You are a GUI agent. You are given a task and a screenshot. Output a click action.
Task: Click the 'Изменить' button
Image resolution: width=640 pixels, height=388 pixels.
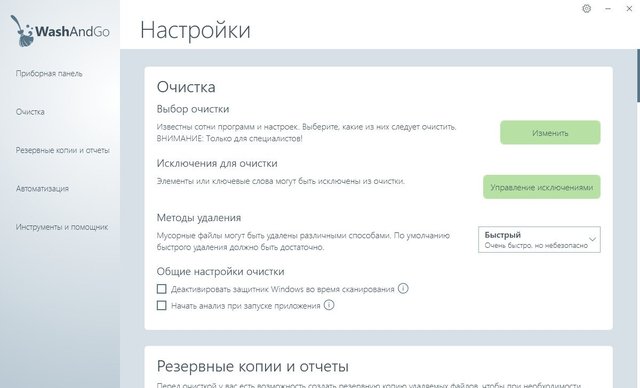[550, 133]
